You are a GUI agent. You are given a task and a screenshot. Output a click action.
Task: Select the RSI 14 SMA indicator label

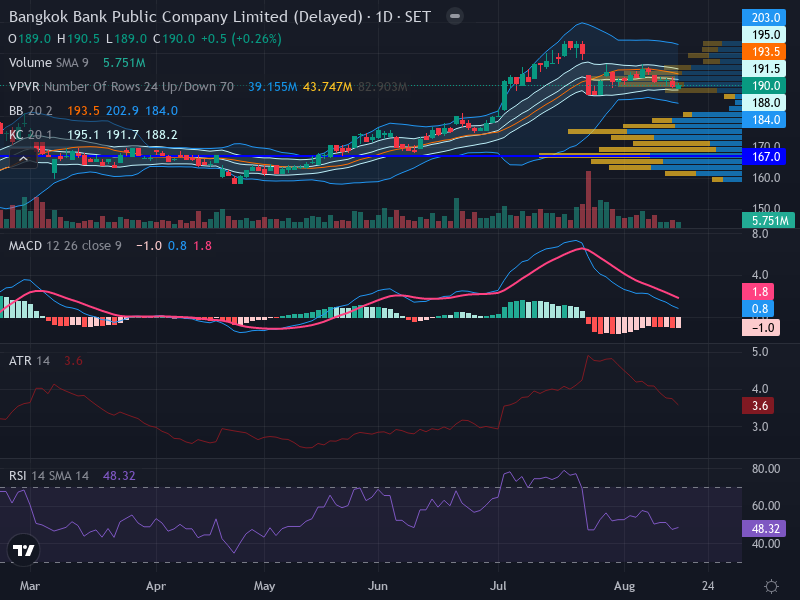49,476
